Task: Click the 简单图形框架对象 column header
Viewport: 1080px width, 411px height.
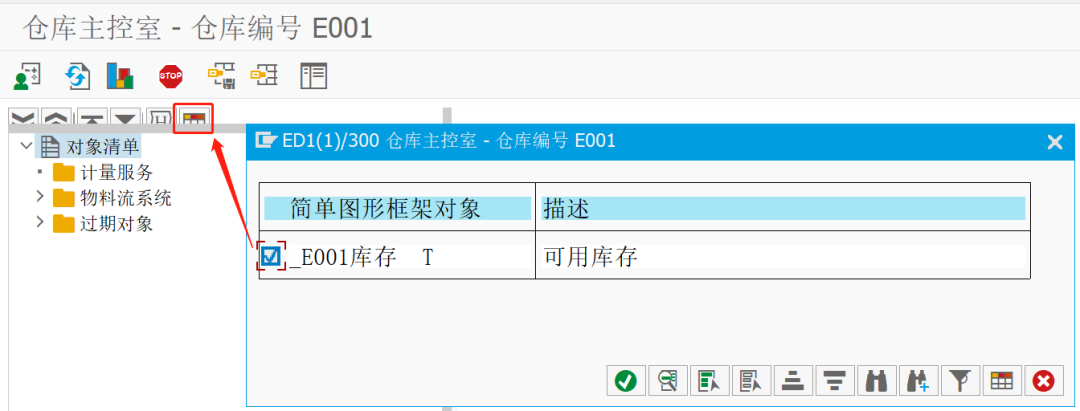Action: pos(397,209)
